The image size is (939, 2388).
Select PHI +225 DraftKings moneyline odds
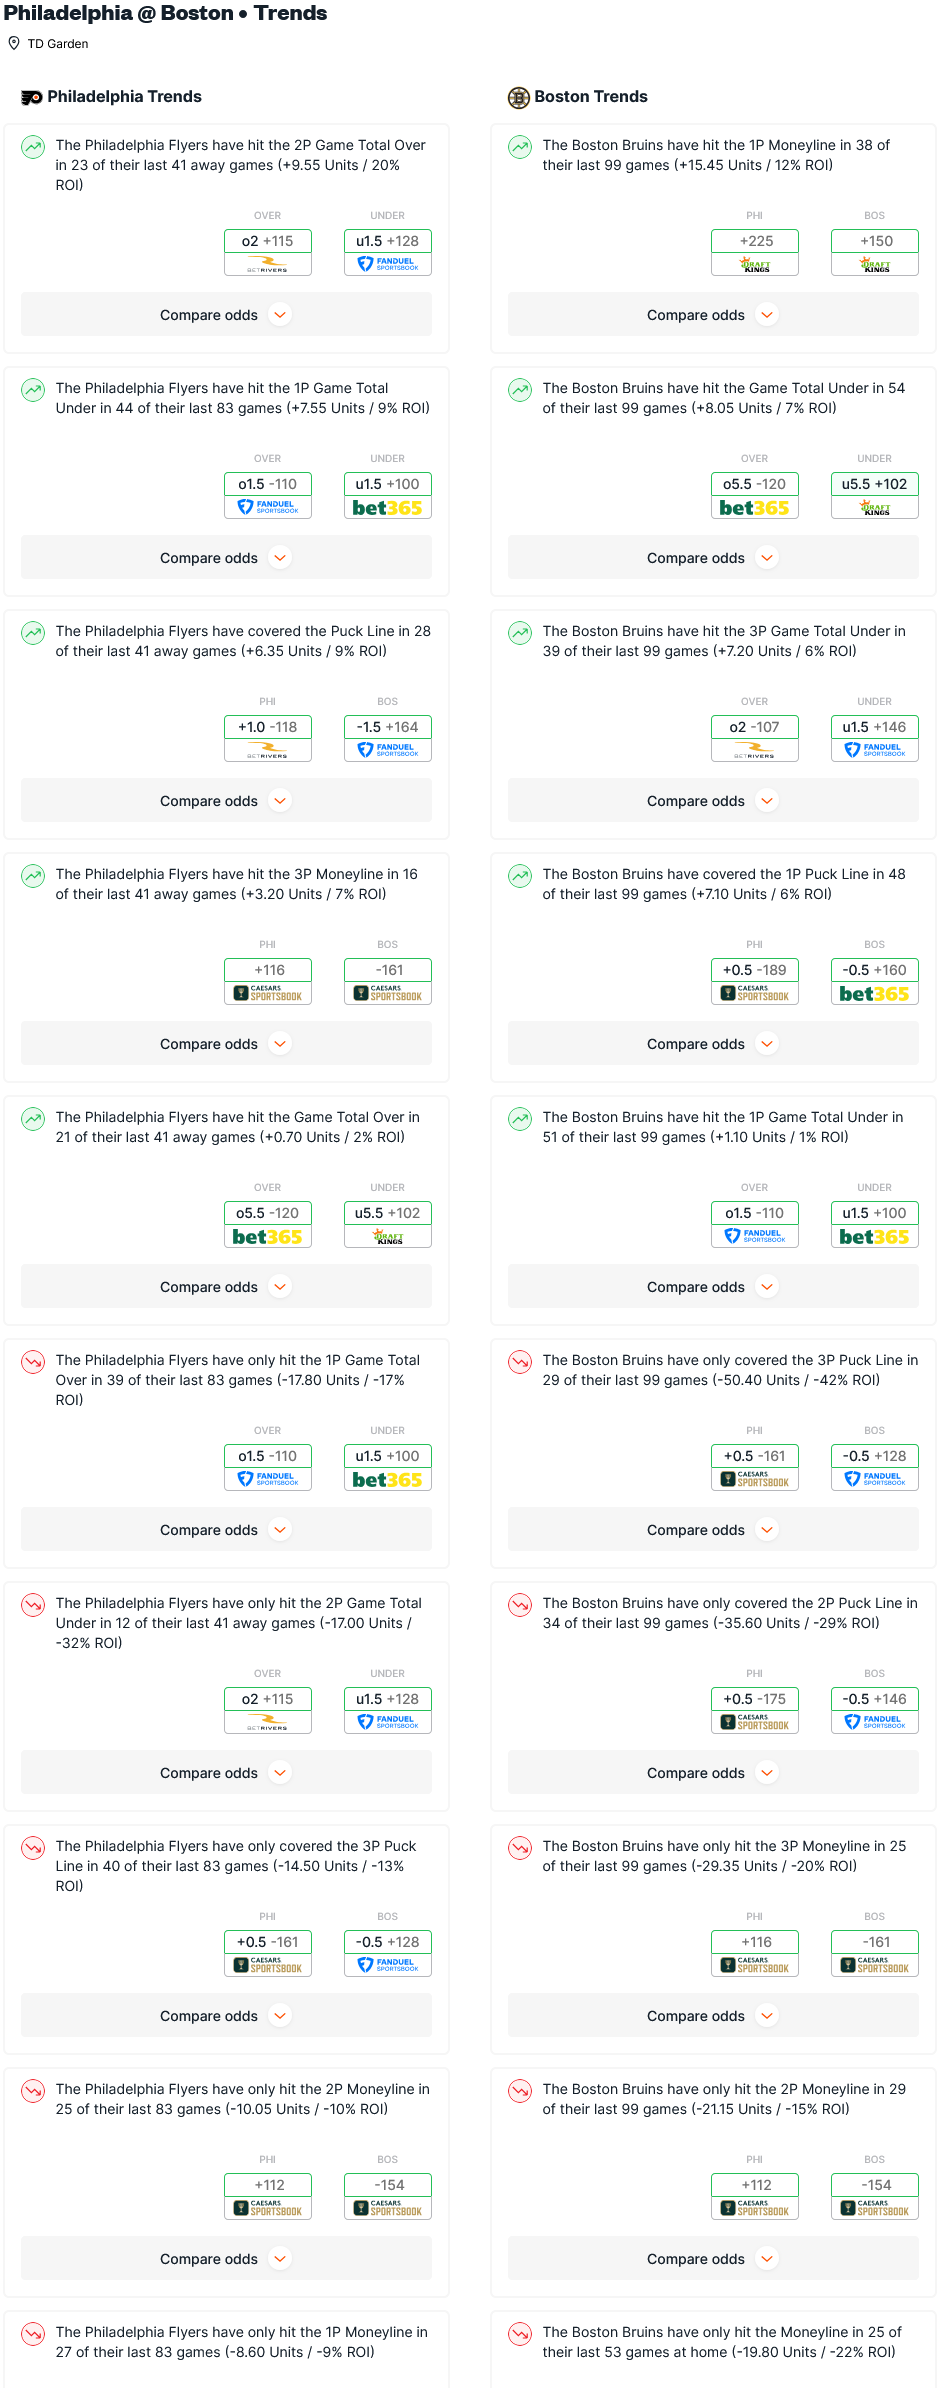[x=755, y=252]
